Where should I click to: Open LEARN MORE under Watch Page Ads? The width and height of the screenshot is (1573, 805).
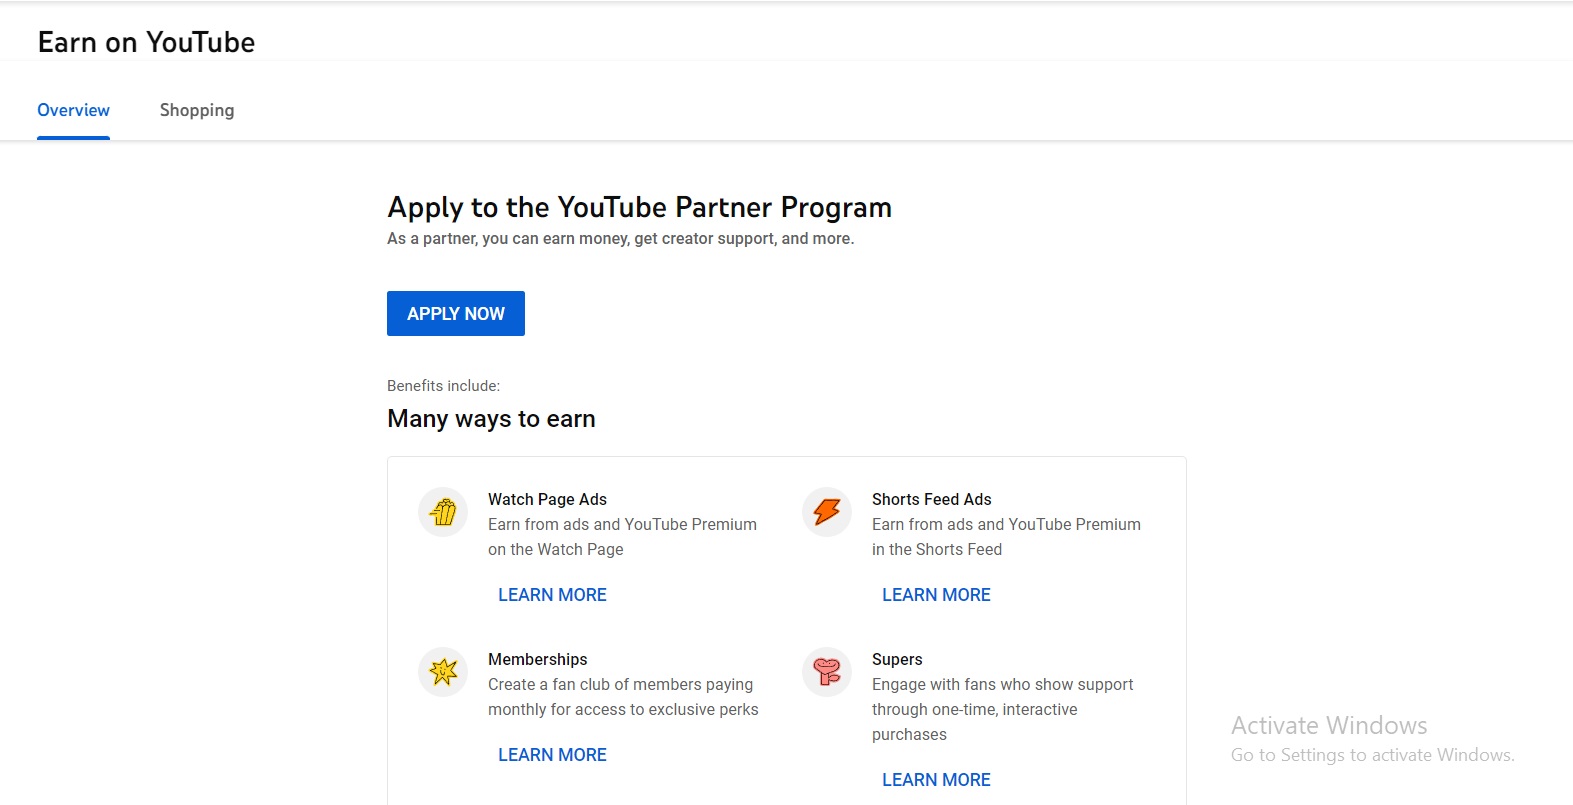pos(552,595)
